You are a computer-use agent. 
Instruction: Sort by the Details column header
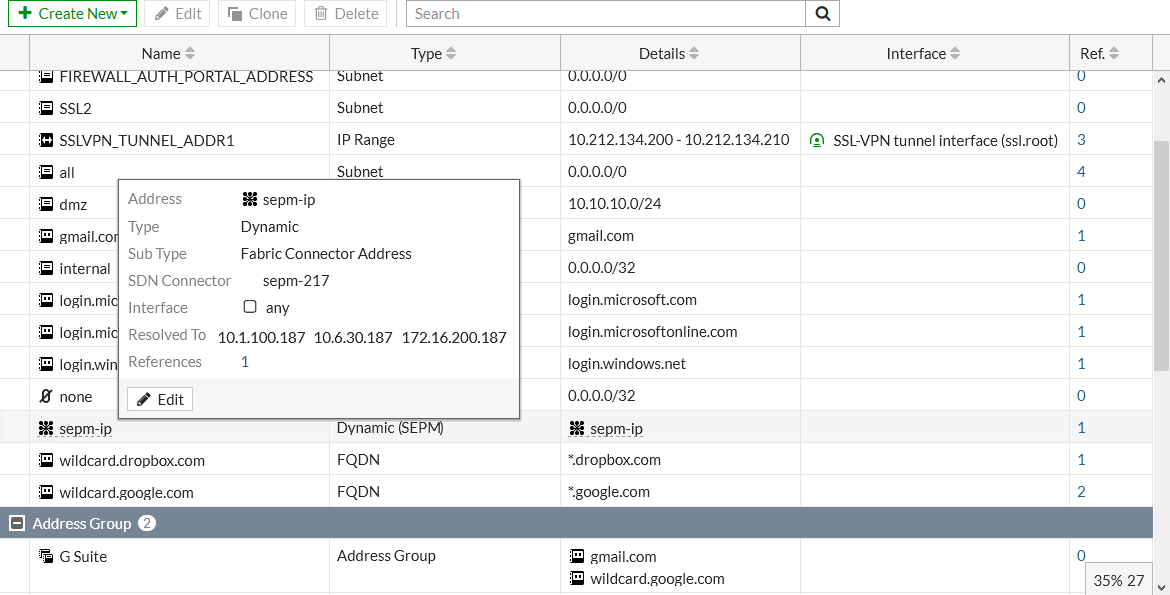(669, 54)
